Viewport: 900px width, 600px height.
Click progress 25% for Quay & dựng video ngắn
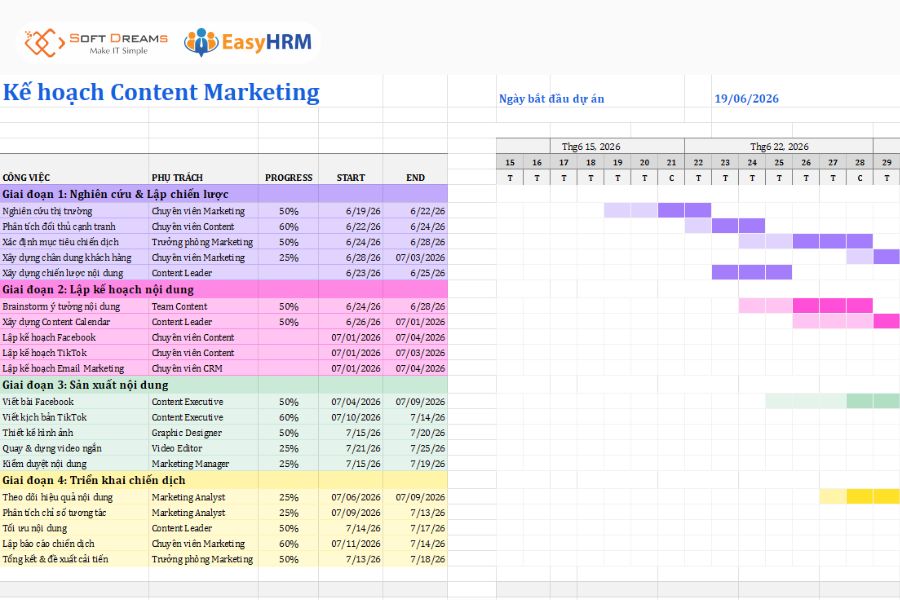point(289,448)
